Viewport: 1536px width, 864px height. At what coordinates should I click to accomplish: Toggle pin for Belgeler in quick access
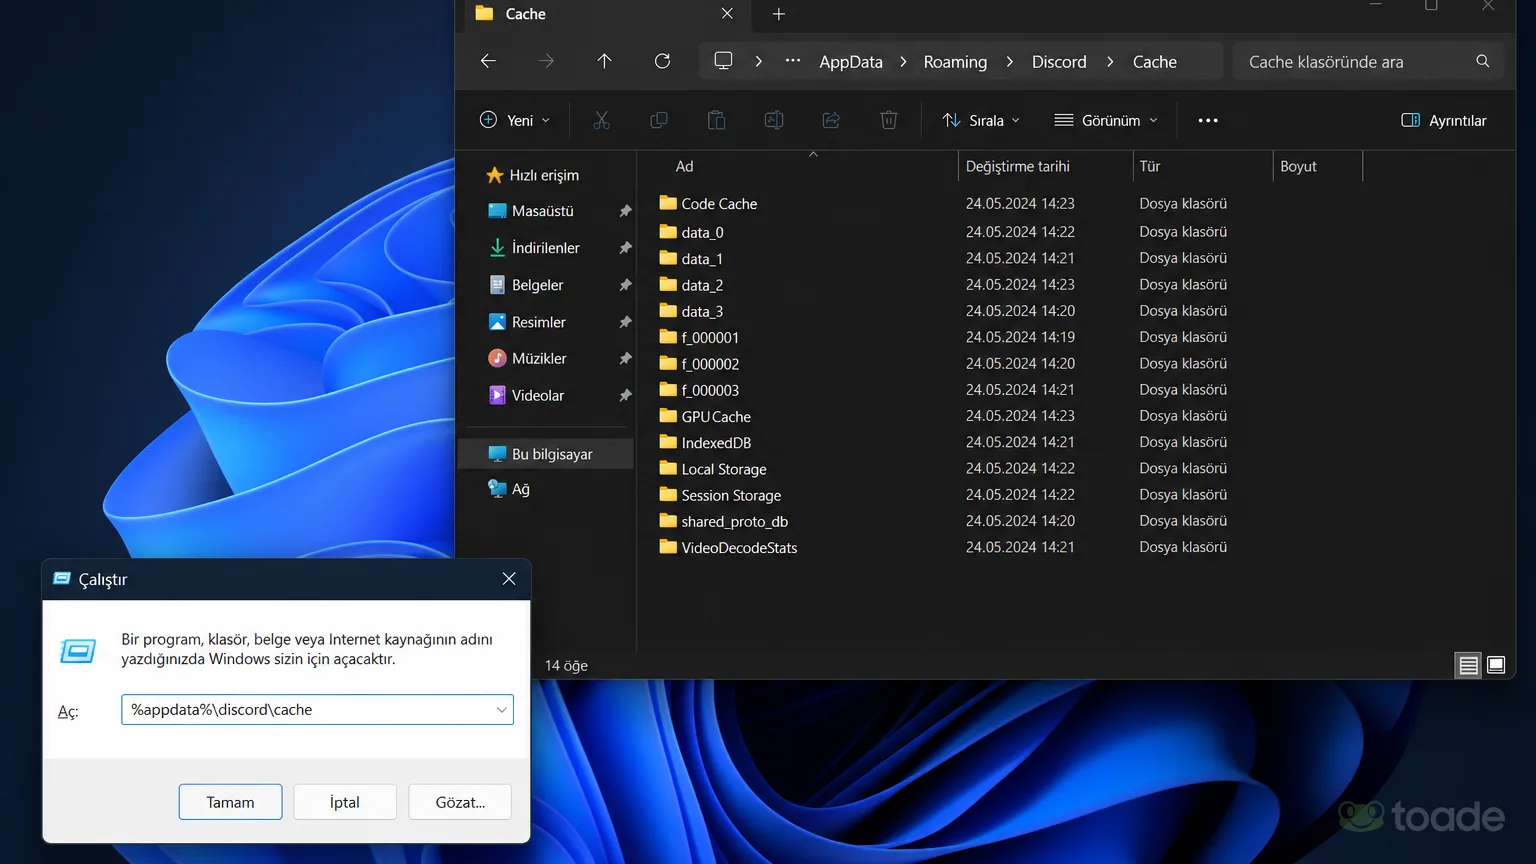(x=625, y=285)
